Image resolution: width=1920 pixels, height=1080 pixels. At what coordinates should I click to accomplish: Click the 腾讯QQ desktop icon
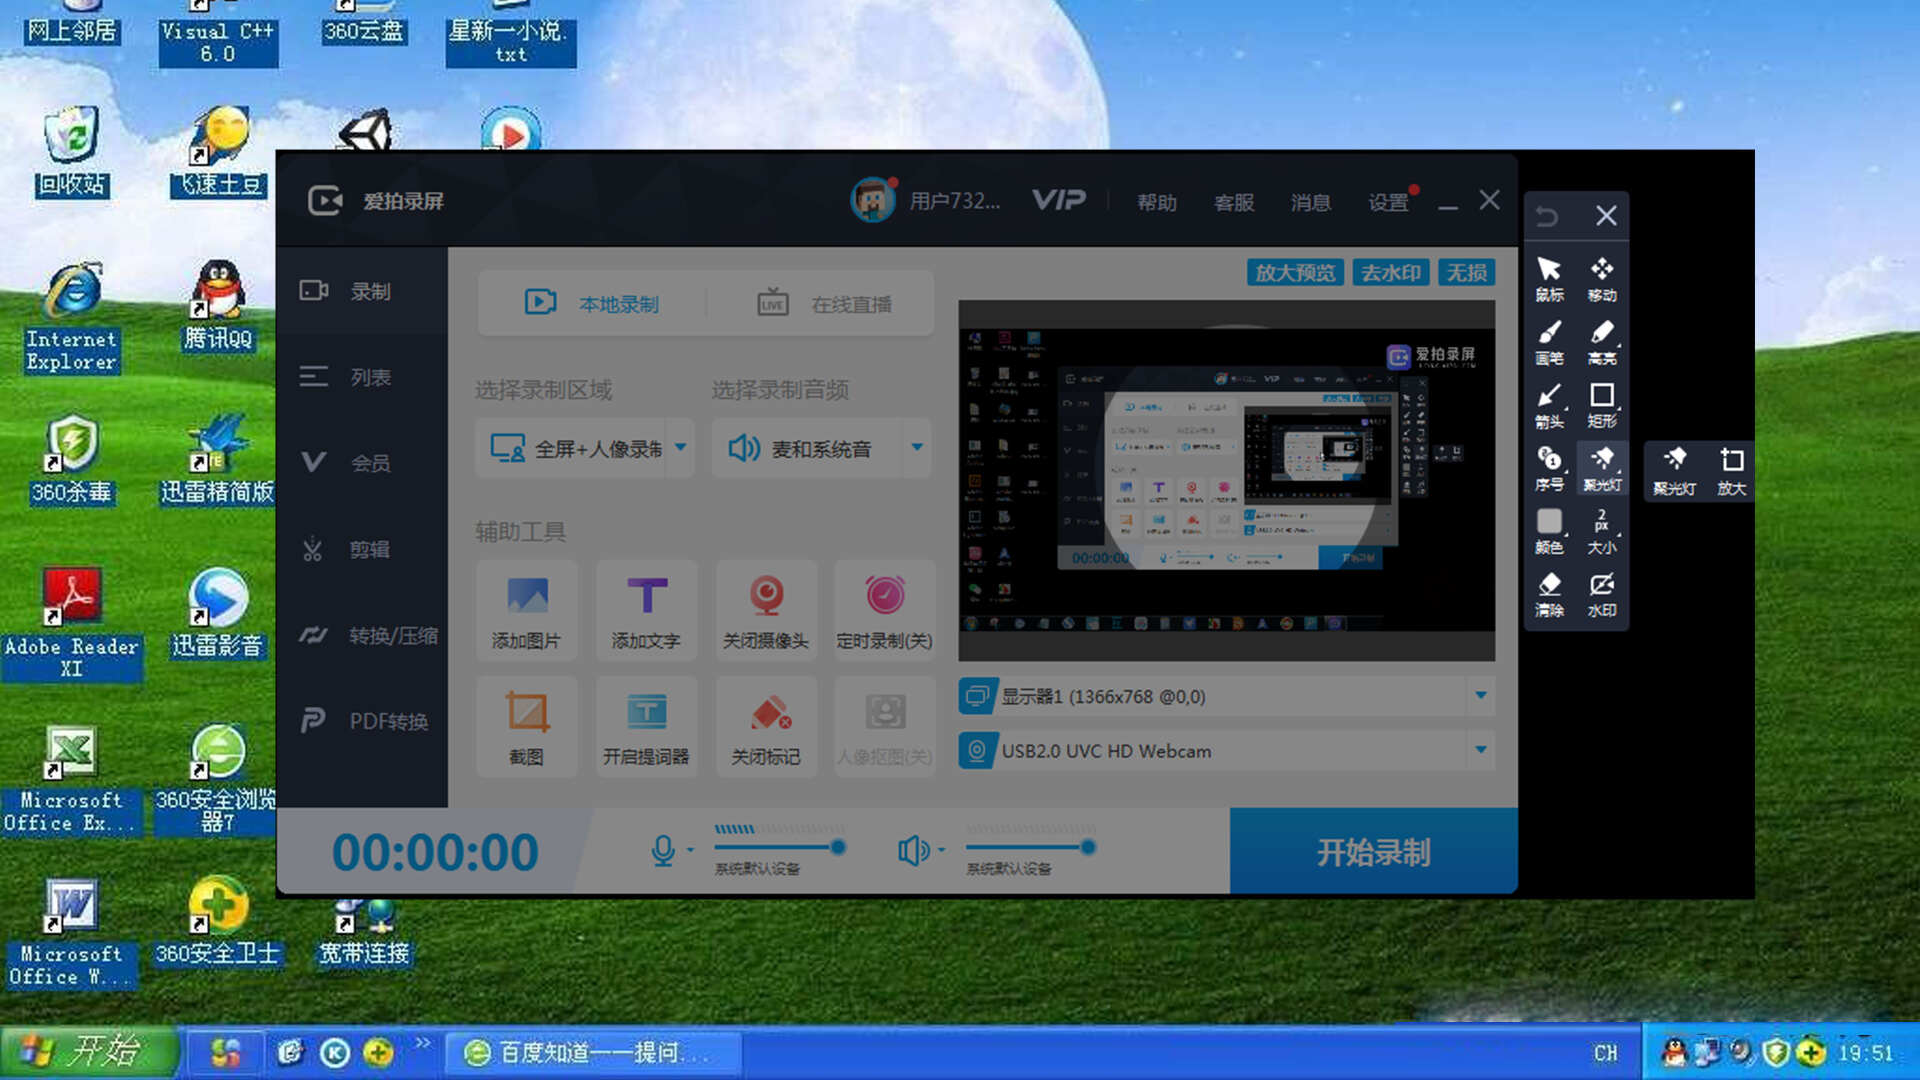[x=218, y=305]
